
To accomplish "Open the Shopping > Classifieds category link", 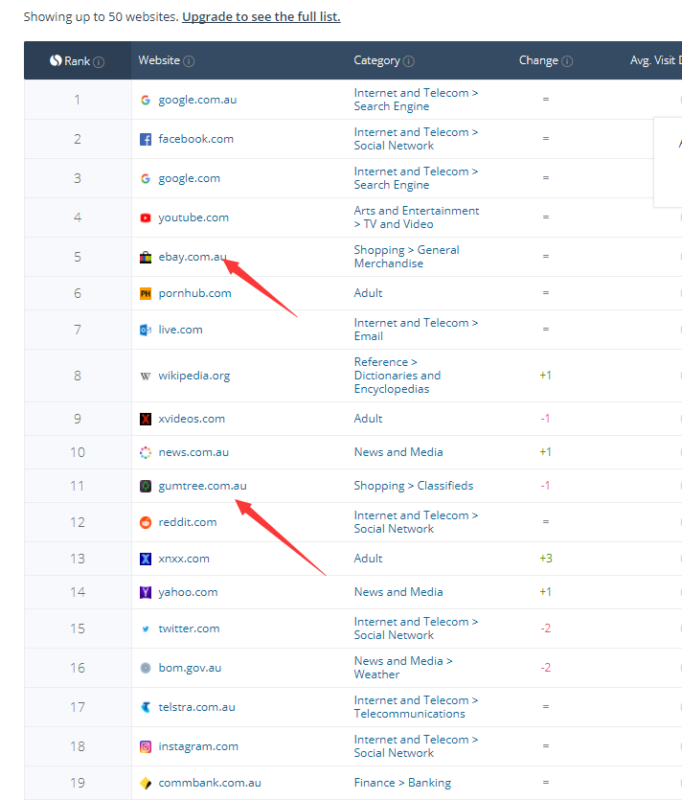I will point(413,486).
